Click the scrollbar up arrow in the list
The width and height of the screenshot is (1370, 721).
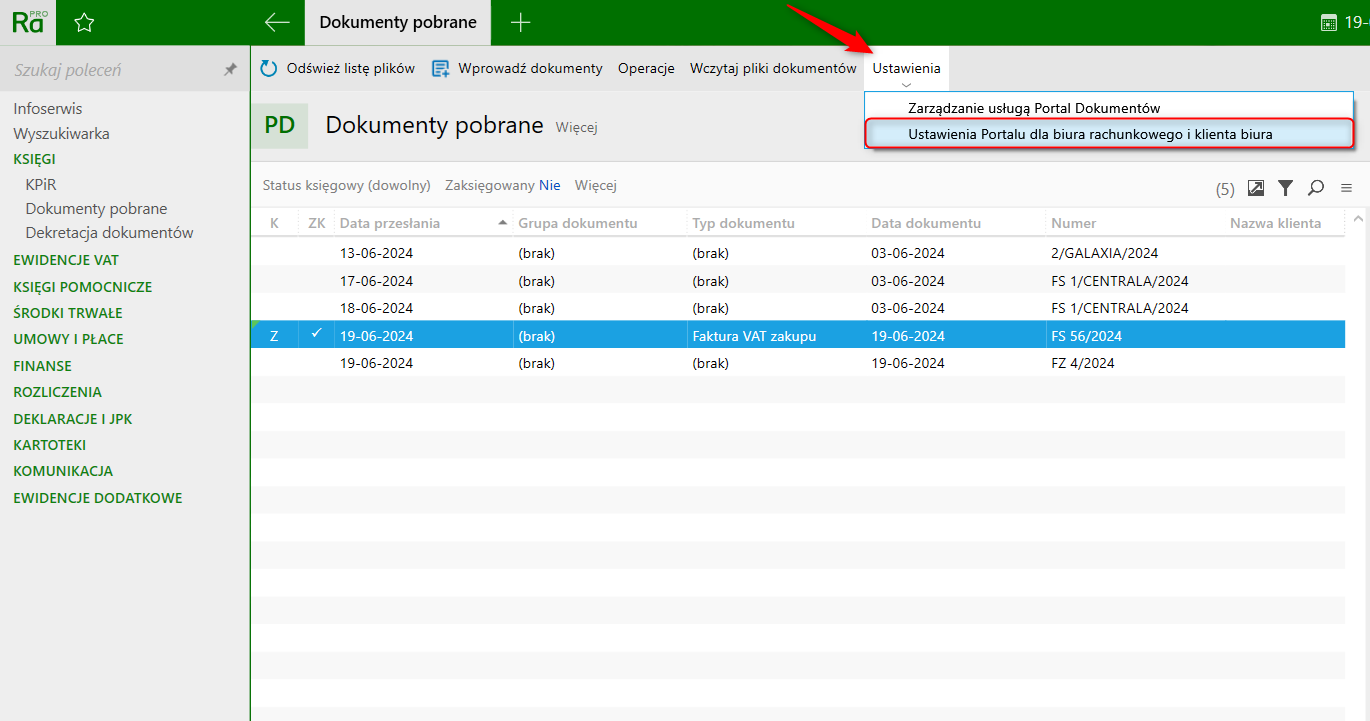click(1357, 218)
